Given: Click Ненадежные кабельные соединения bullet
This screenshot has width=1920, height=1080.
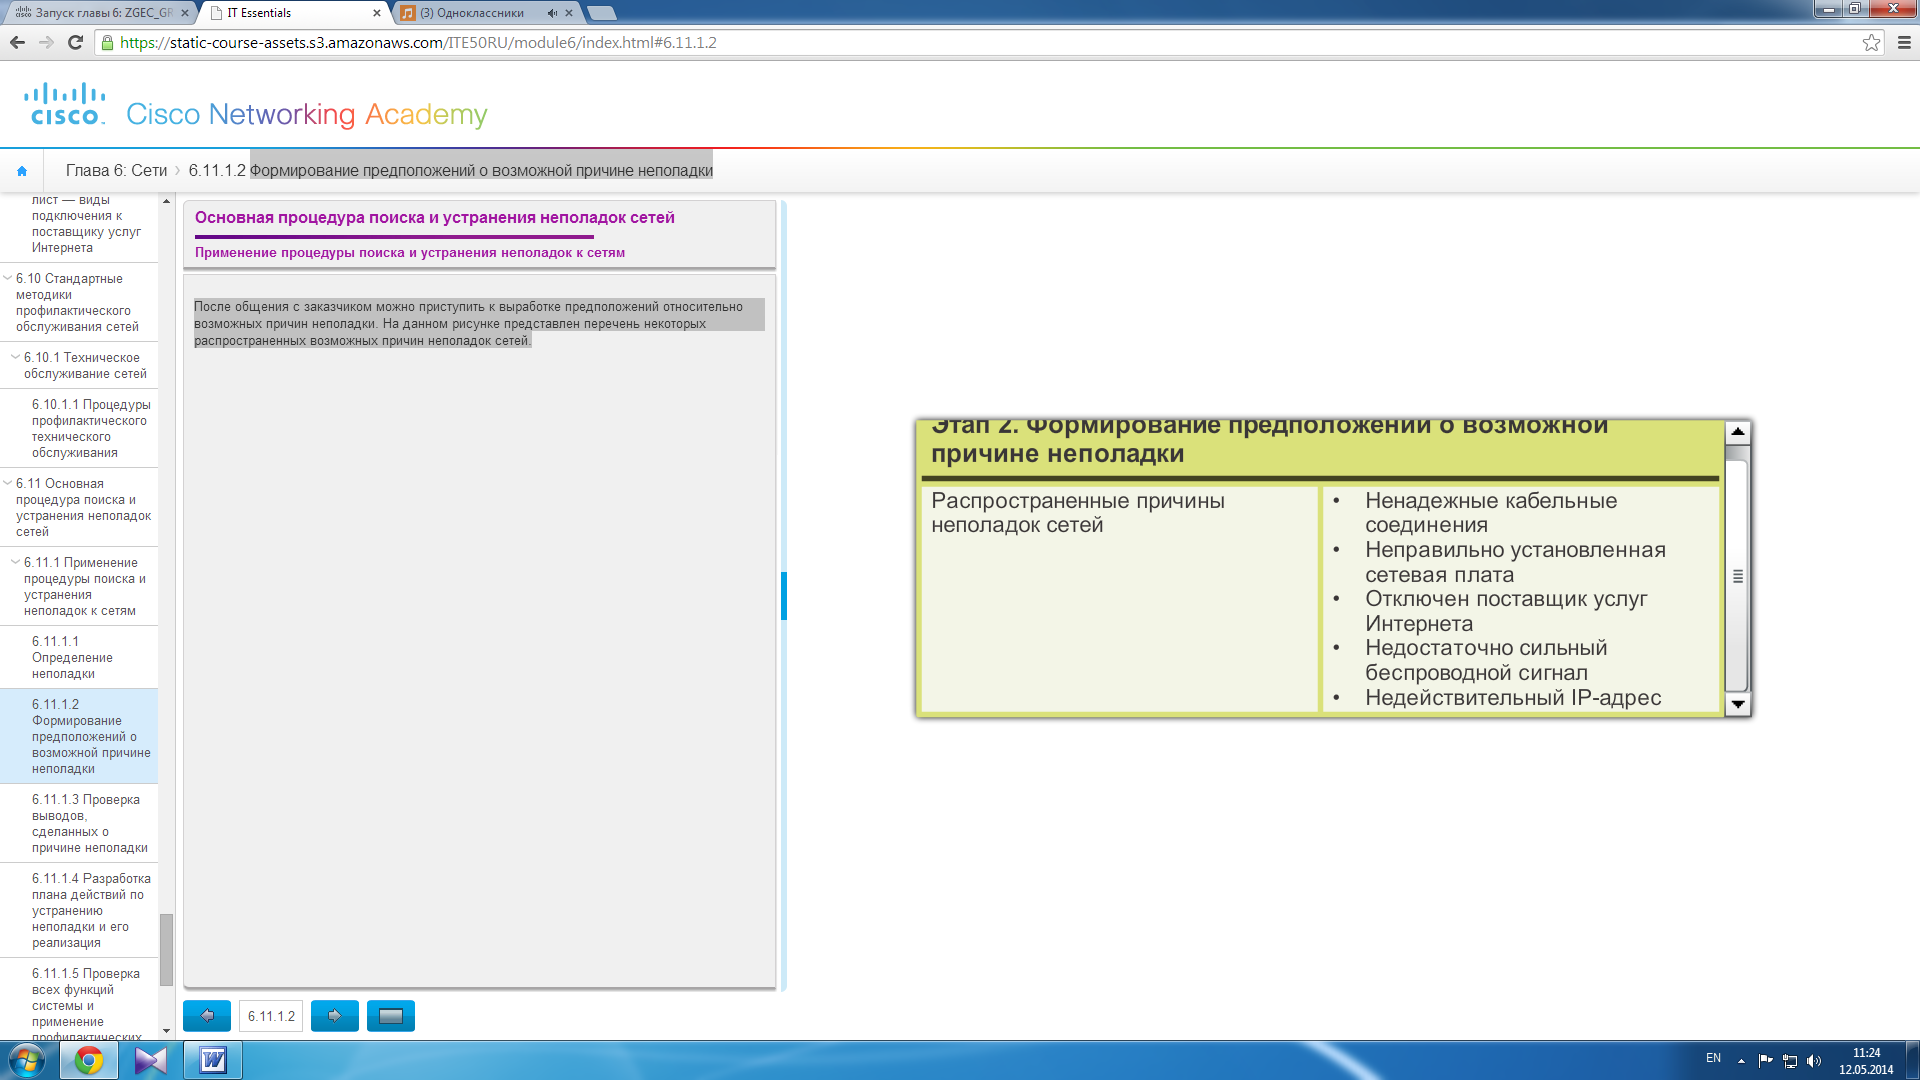Looking at the screenshot, I should click(1490, 513).
